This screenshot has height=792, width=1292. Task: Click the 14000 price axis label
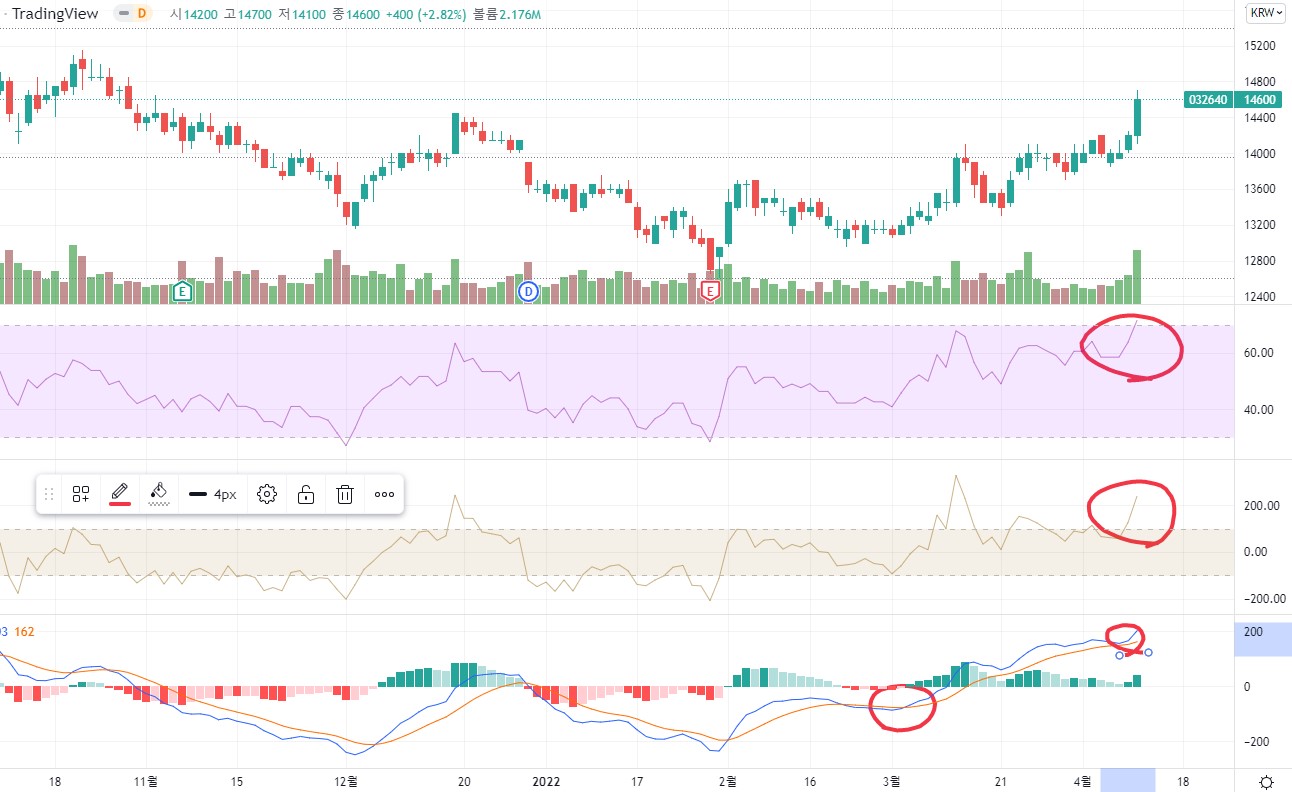pos(1259,154)
